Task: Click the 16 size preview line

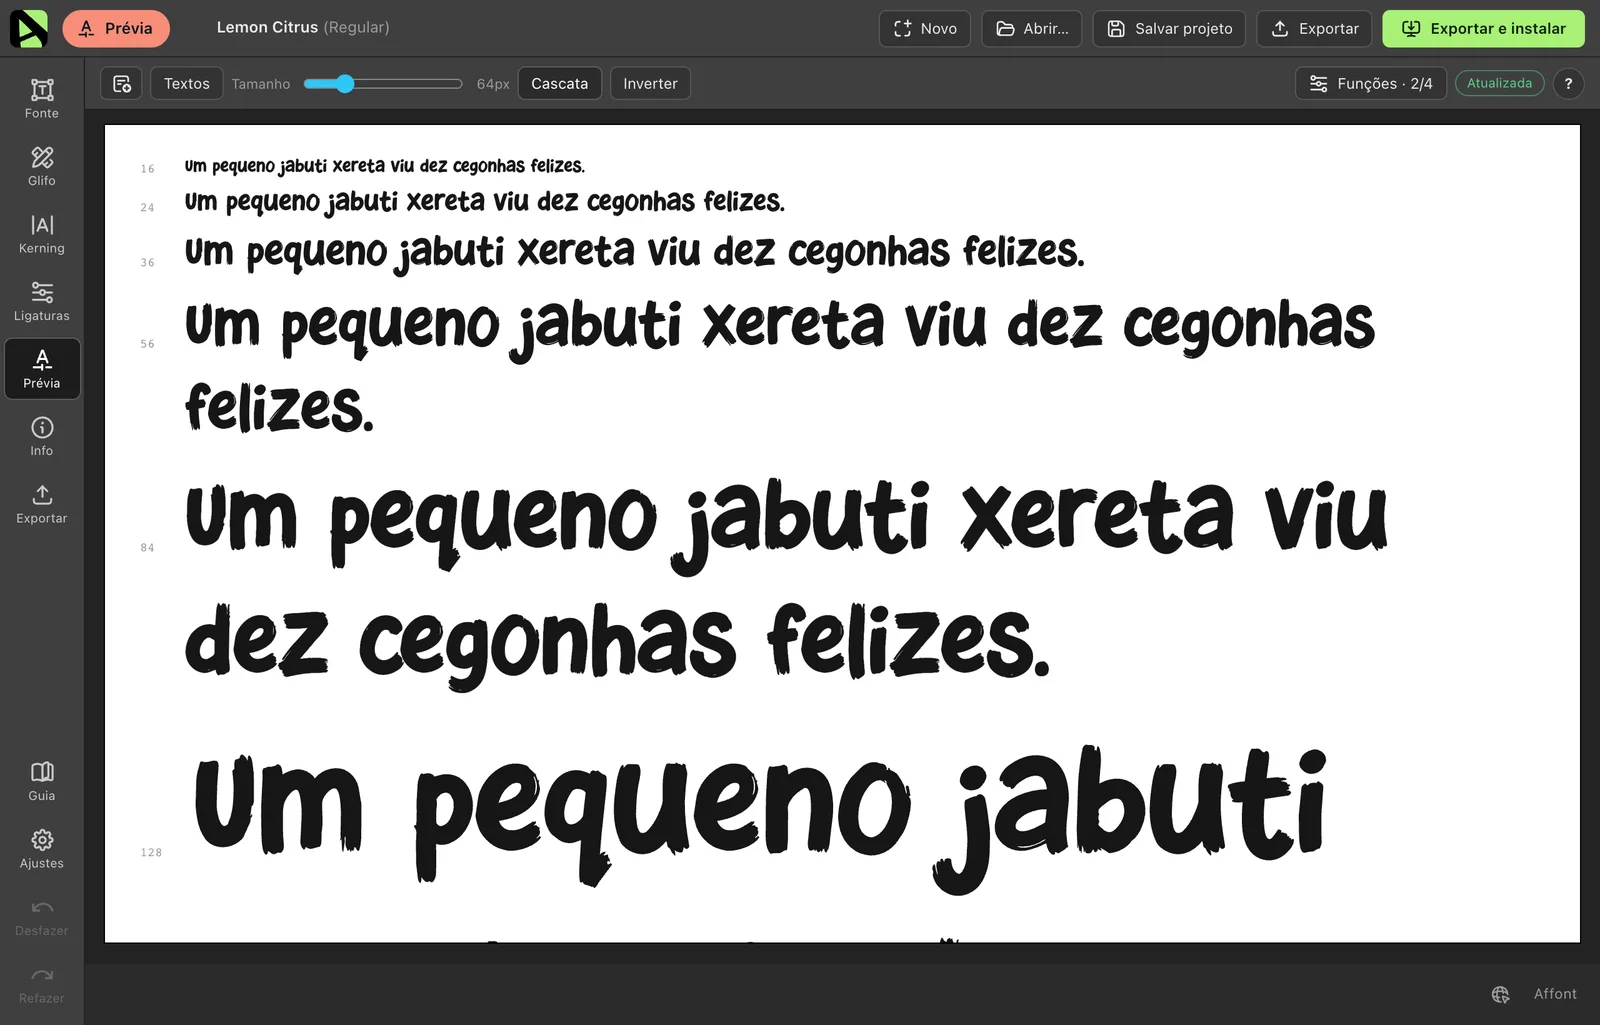Action: tap(385, 166)
